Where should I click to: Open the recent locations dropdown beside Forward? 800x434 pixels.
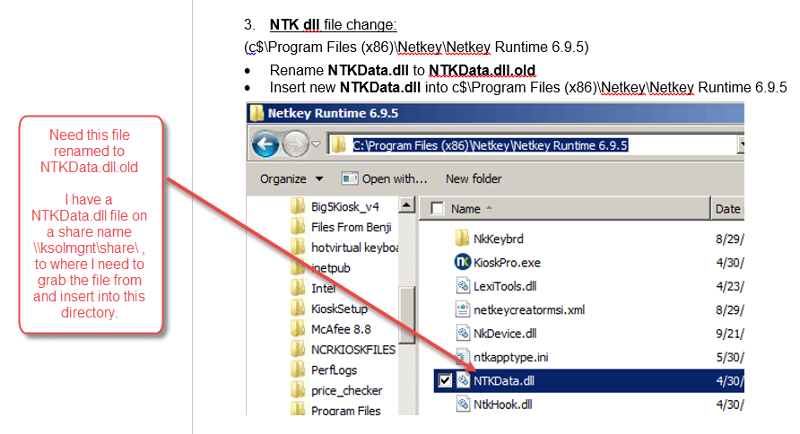pyautogui.click(x=316, y=144)
